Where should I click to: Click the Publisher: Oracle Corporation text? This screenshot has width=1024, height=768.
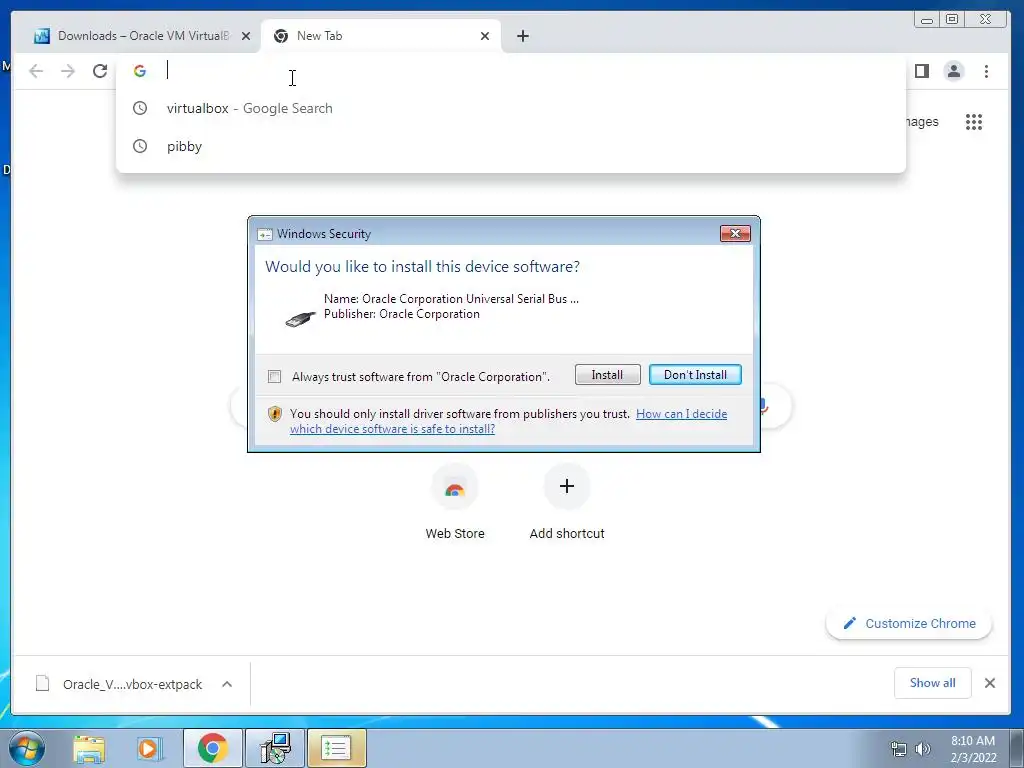tap(402, 314)
